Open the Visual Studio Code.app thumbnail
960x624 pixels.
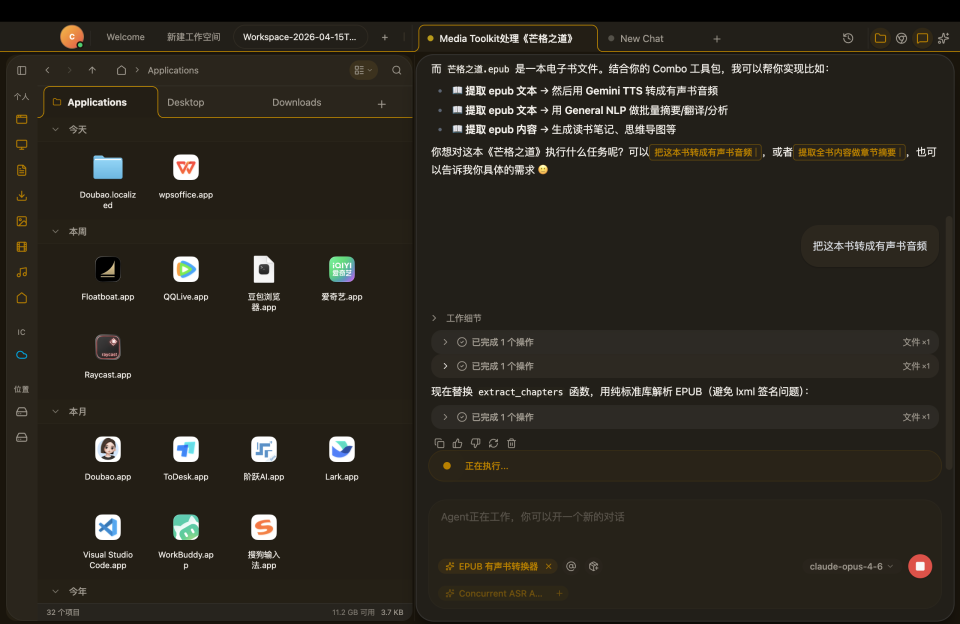point(107,527)
